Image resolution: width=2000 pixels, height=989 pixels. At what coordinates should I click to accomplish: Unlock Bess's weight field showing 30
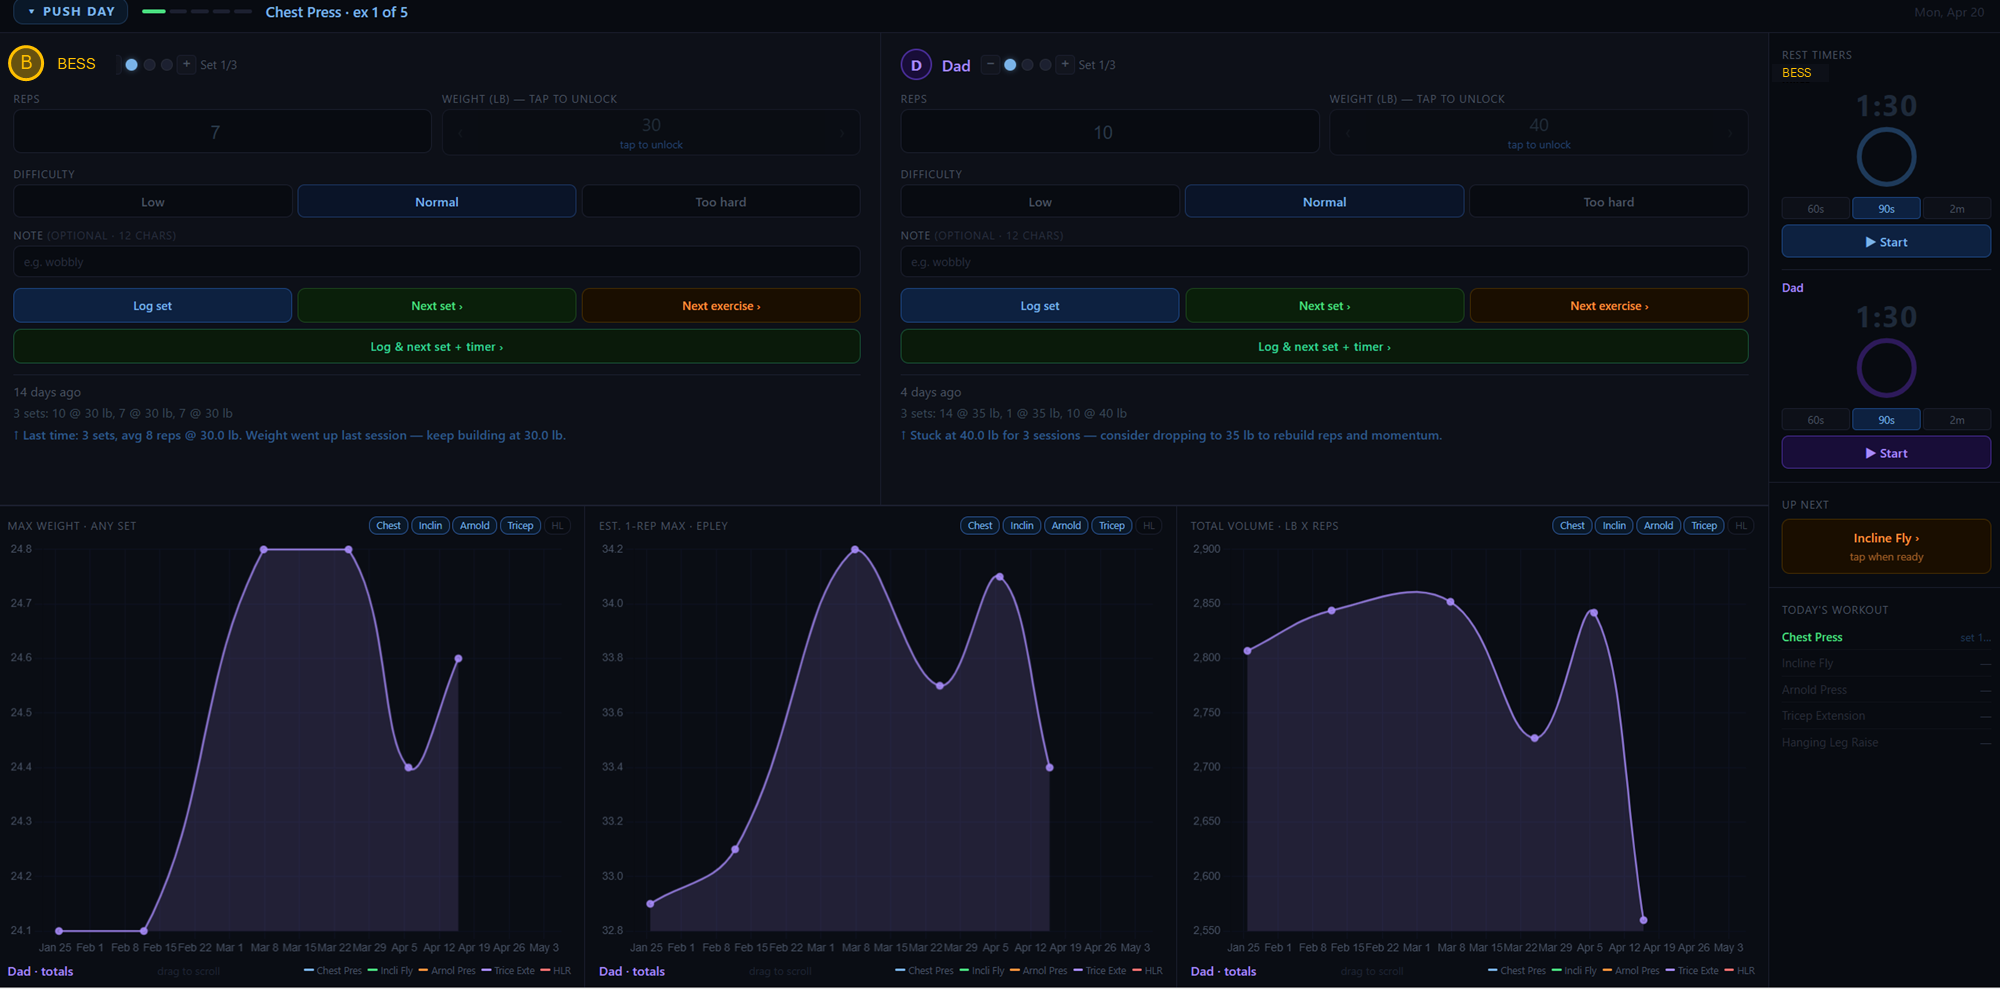click(651, 132)
